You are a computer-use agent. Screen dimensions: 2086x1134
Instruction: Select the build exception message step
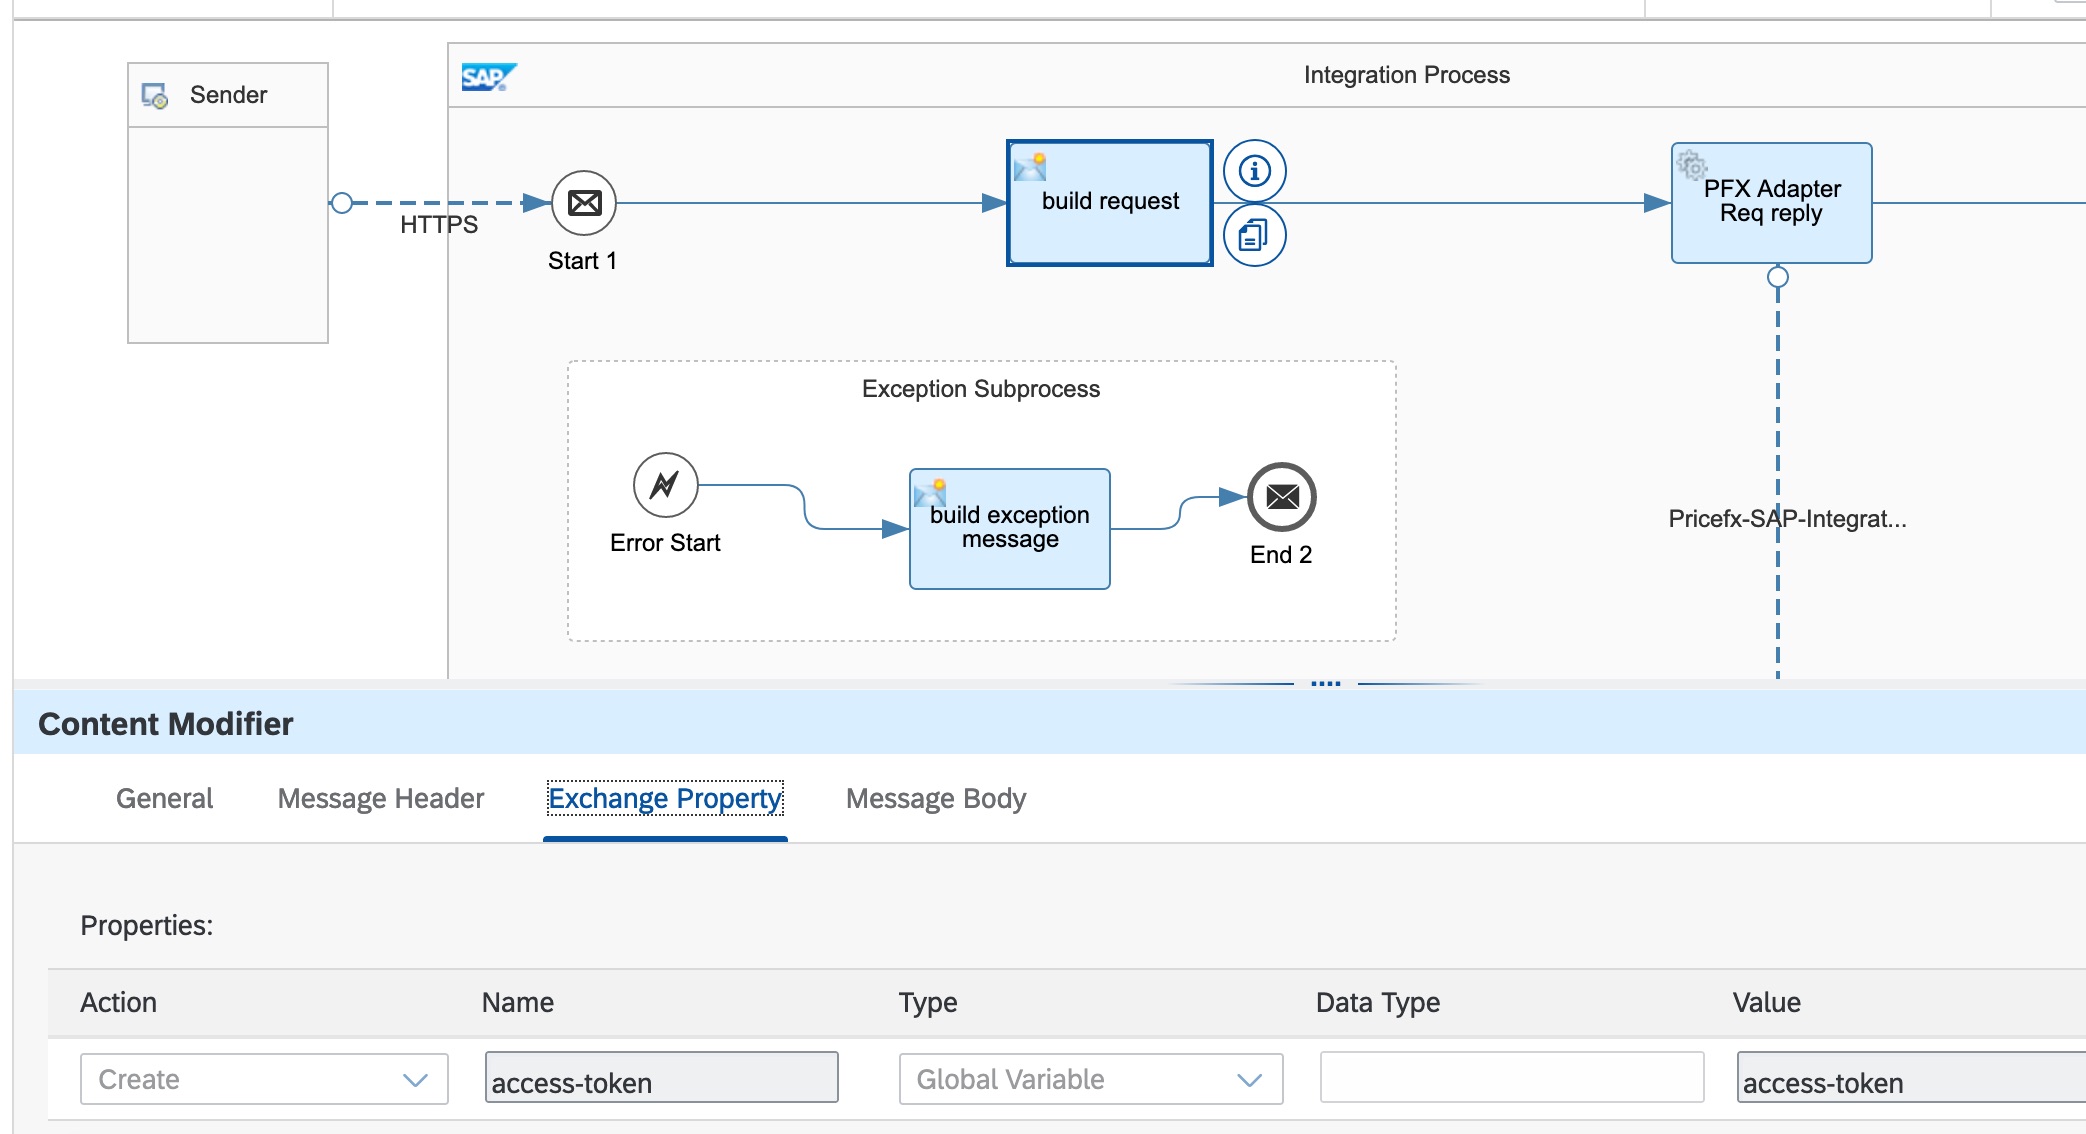coord(1009,529)
